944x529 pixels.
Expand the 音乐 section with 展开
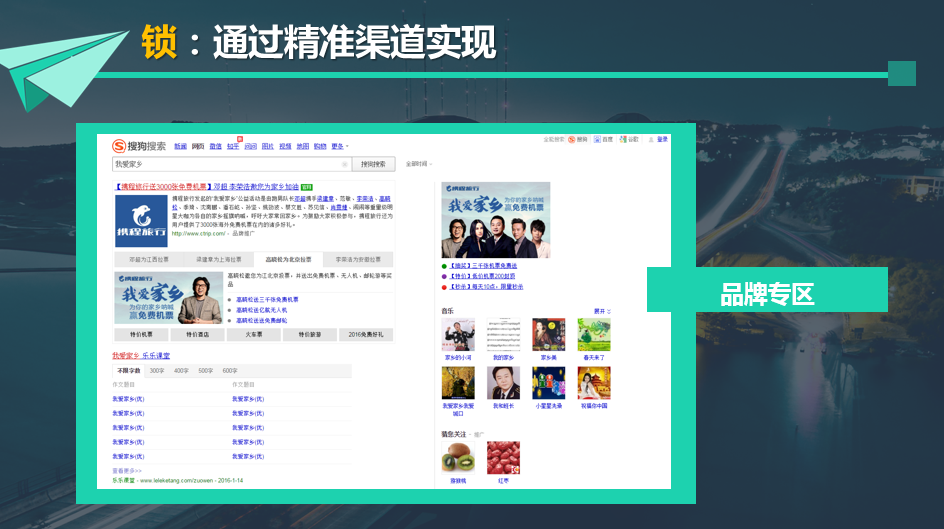tap(602, 311)
